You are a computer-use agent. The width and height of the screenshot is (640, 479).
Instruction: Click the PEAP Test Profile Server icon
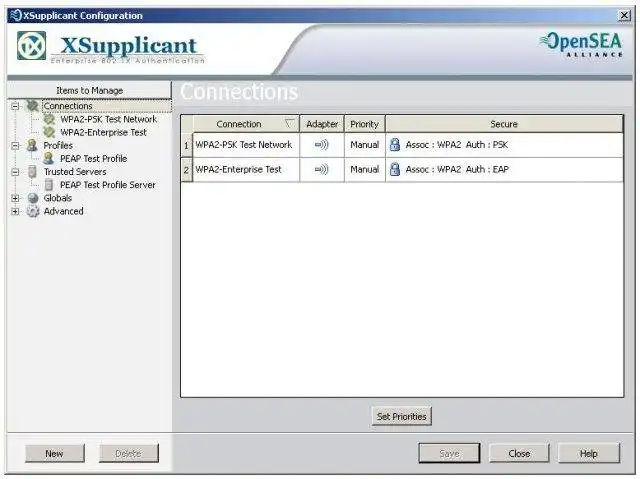[x=49, y=185]
